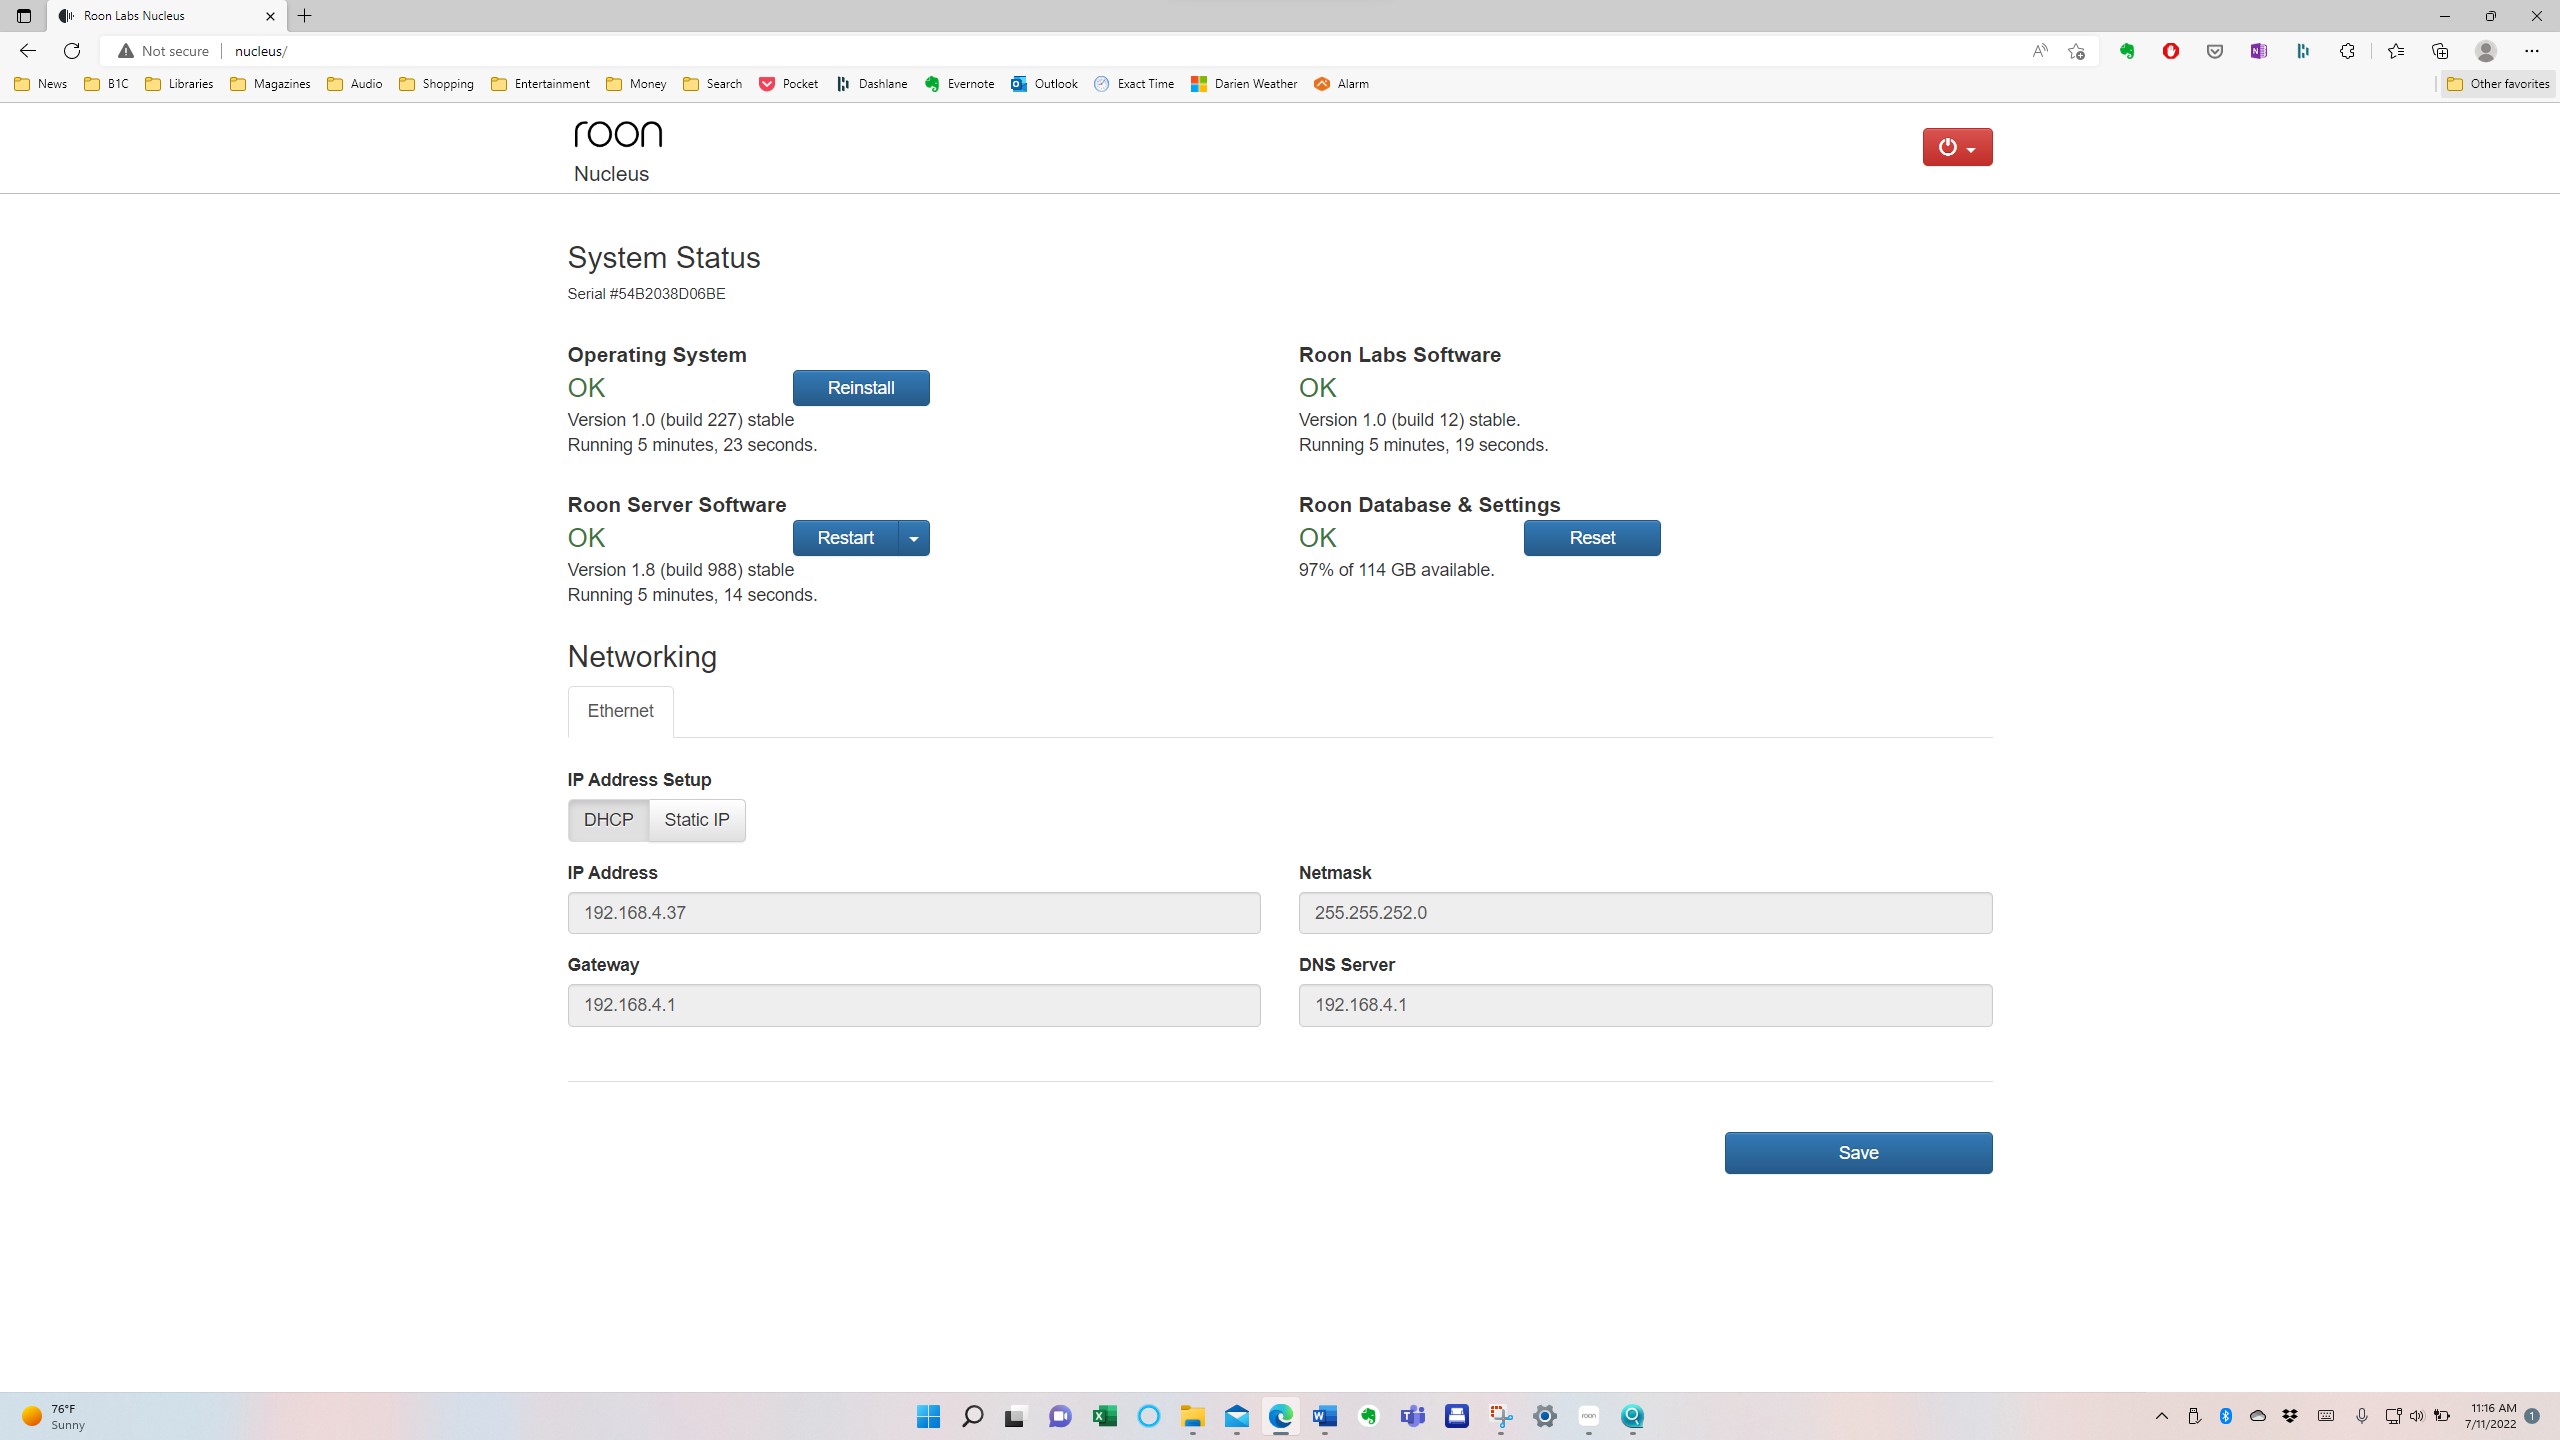2560x1440 pixels.
Task: Open the Dashlane bookmark
Action: [872, 84]
